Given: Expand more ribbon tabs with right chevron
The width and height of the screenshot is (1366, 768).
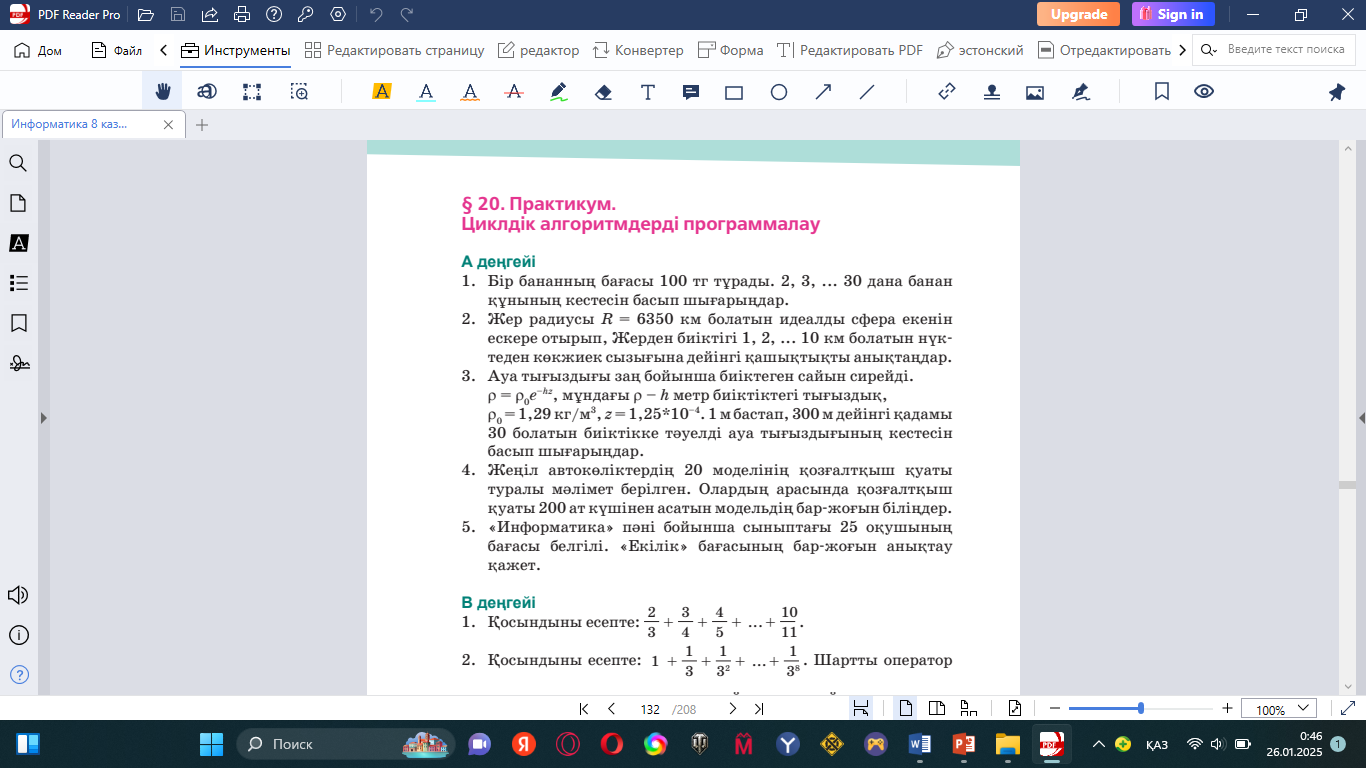Looking at the screenshot, I should (x=1183, y=50).
